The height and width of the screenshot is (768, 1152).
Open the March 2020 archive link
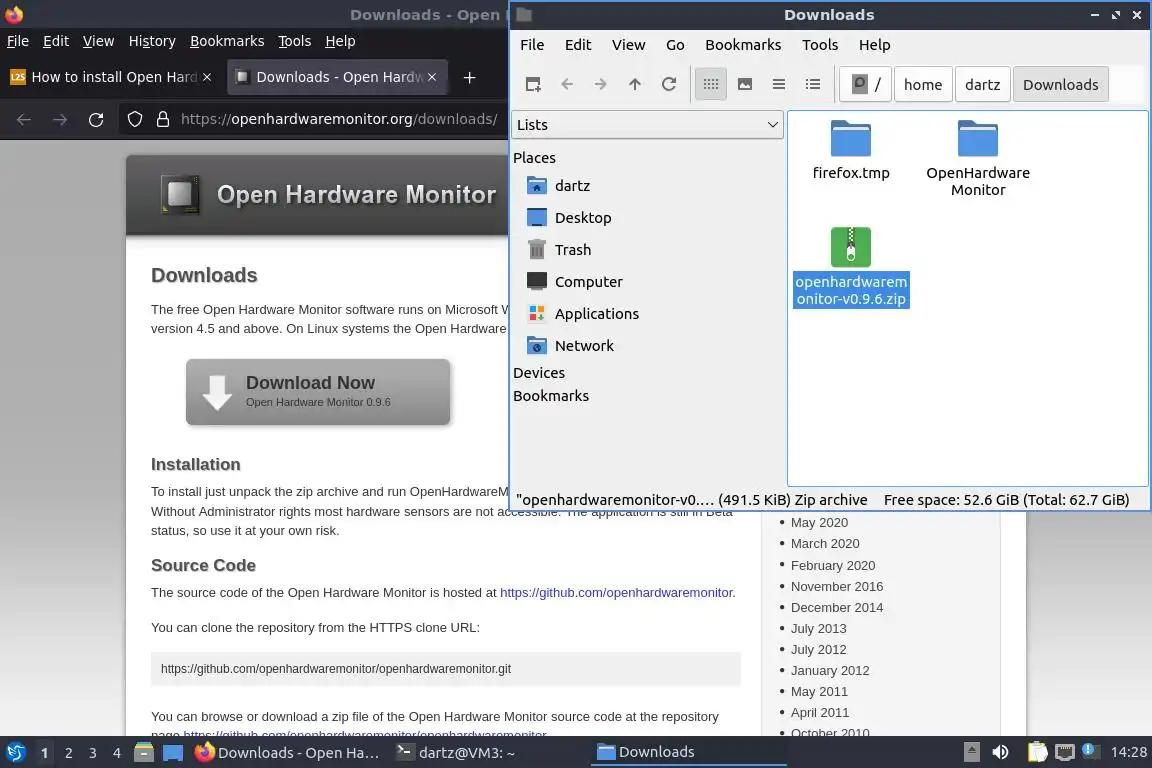point(825,544)
